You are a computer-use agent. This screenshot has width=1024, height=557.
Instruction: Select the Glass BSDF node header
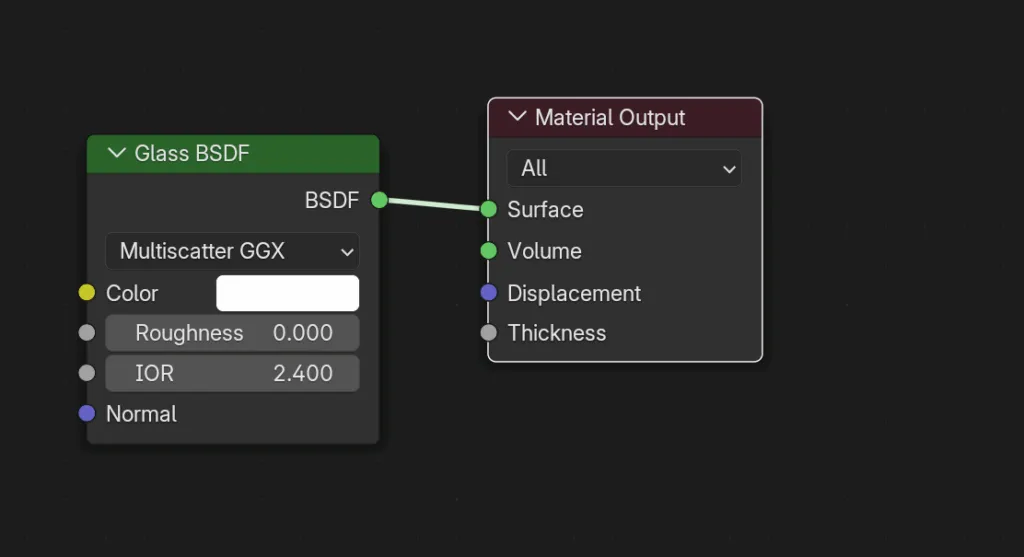[233, 154]
